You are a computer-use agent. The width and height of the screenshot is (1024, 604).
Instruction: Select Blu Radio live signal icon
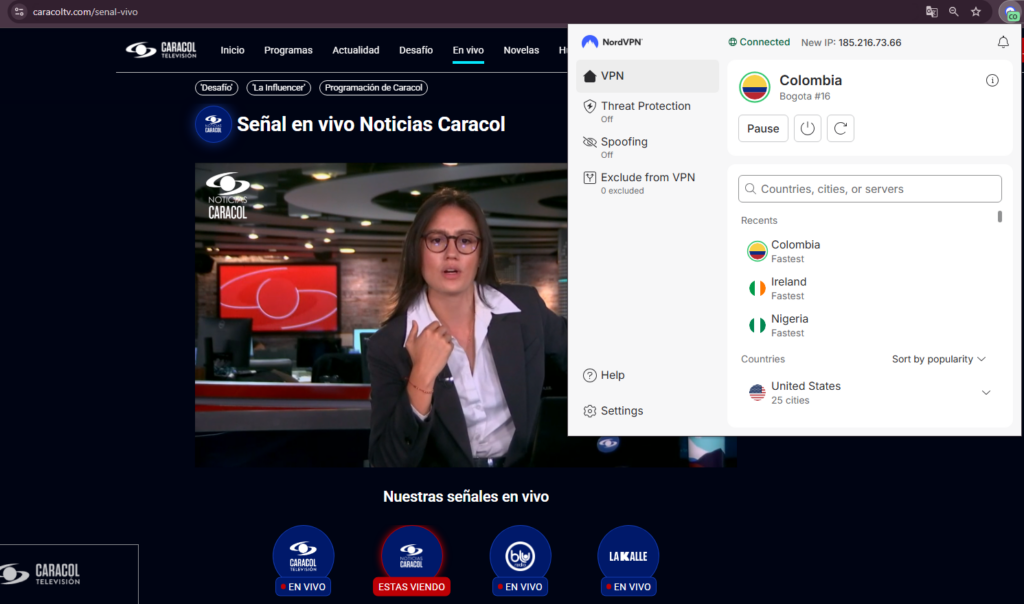click(x=520, y=556)
